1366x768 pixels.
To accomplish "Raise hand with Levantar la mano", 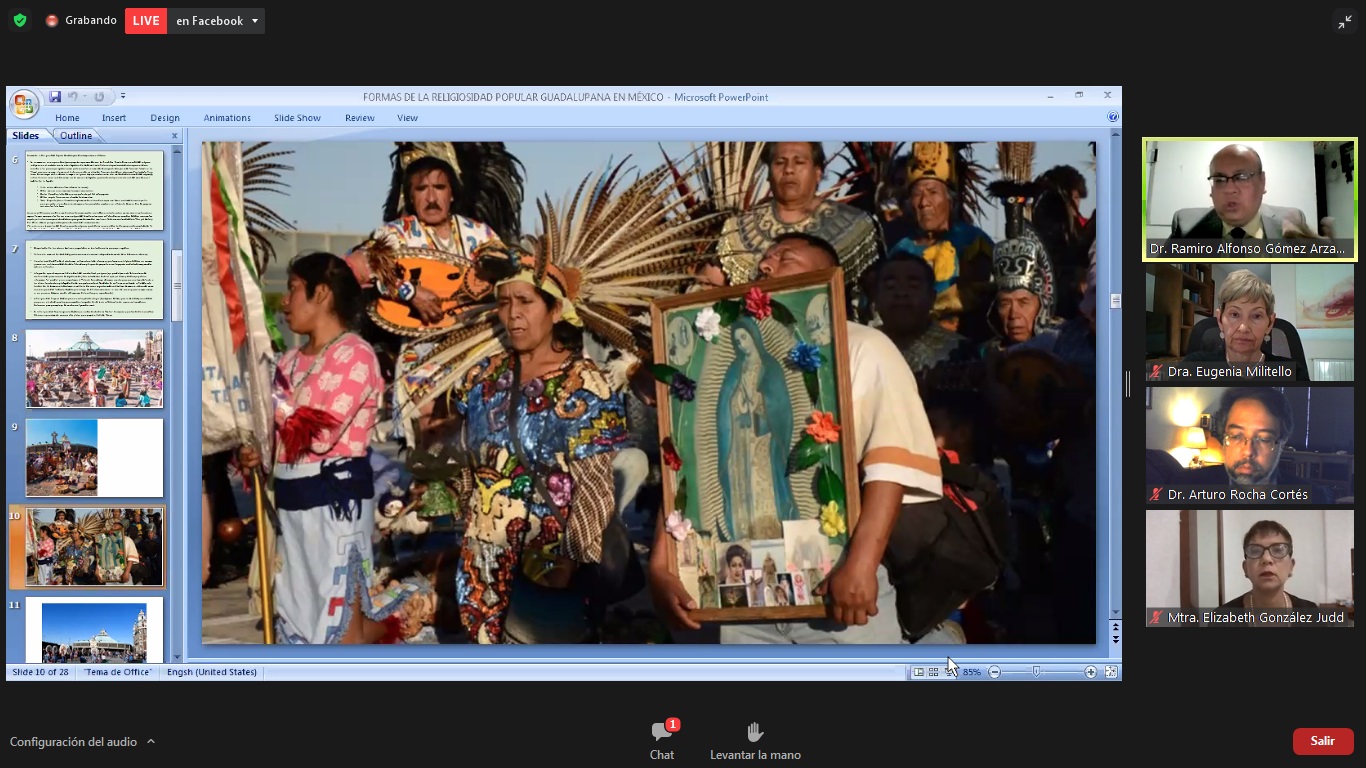I will [755, 740].
